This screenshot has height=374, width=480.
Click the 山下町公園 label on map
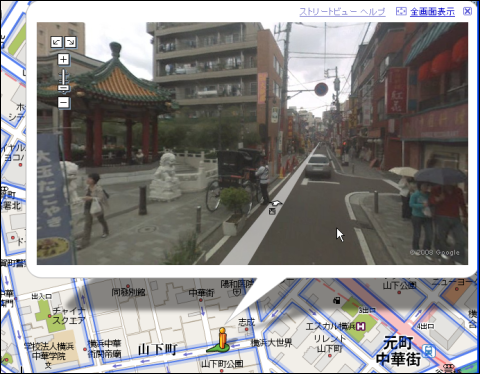tap(222, 364)
